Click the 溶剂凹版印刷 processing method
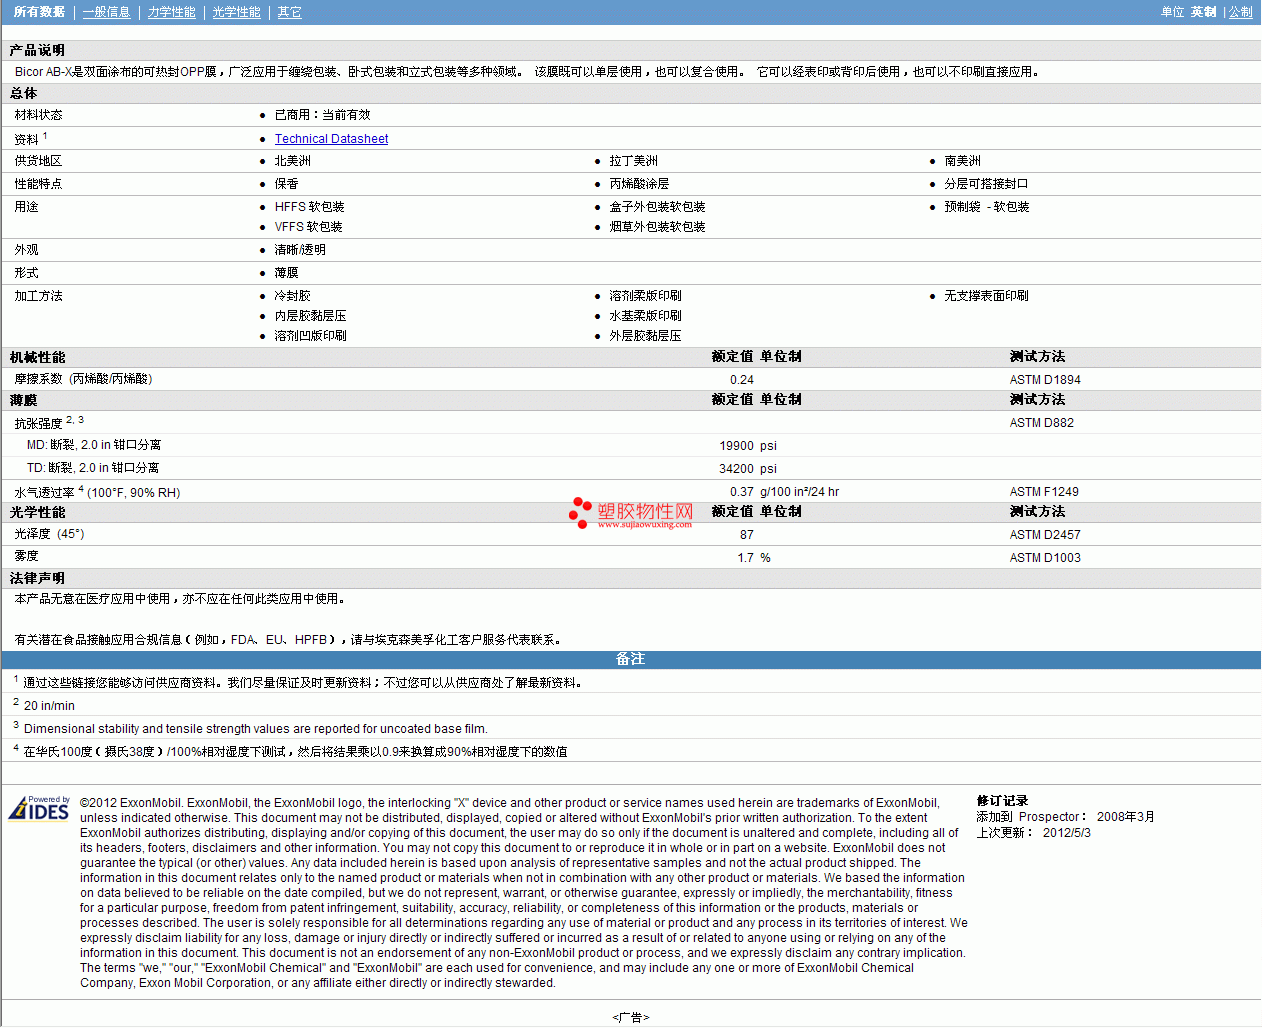 pyautogui.click(x=311, y=336)
